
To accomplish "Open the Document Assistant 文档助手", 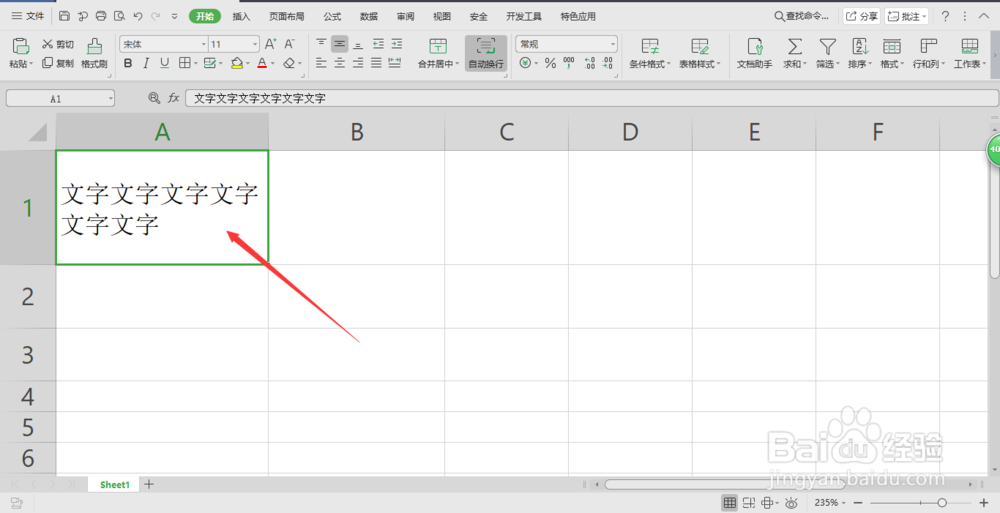I will 754,53.
